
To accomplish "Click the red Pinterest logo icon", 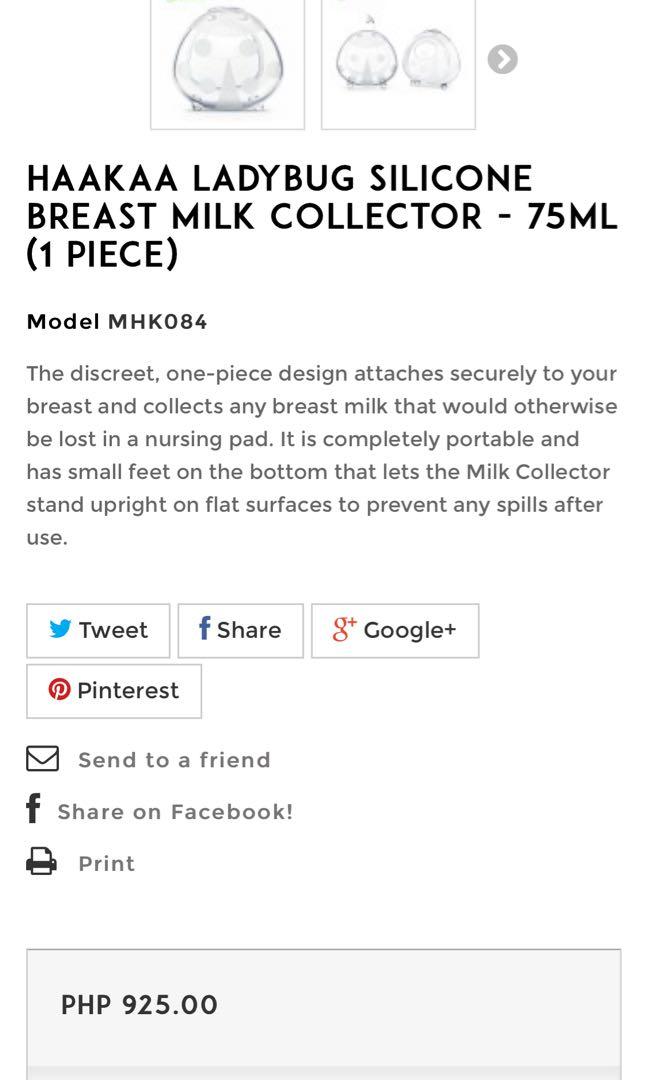I will click(x=60, y=690).
